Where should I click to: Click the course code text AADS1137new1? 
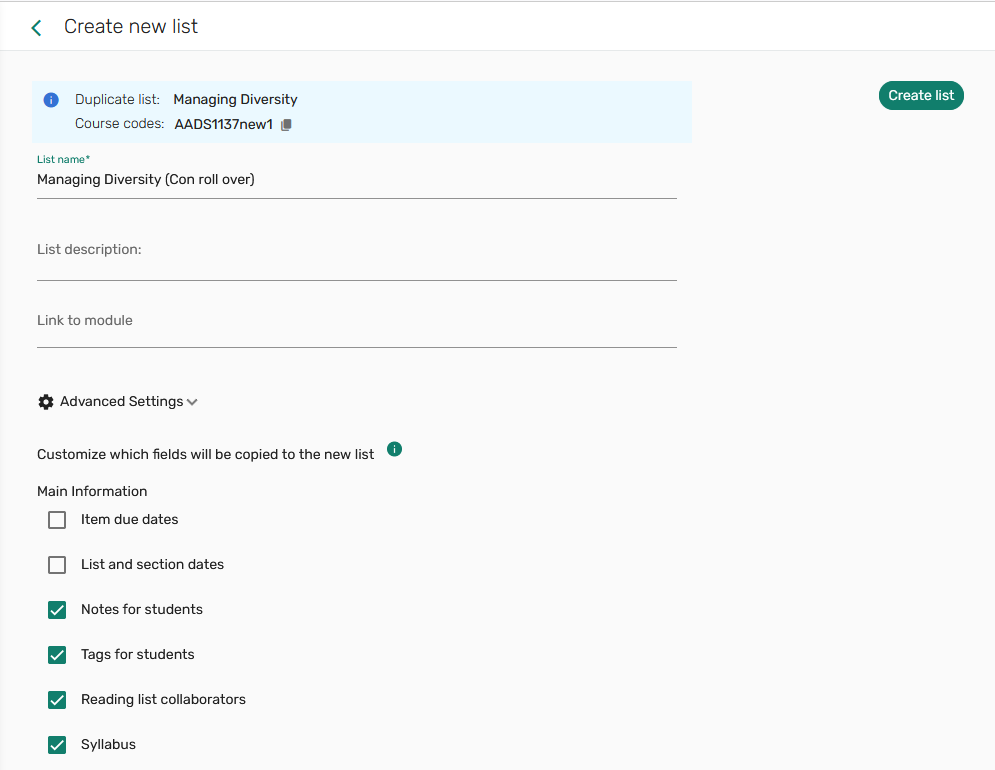pos(222,124)
